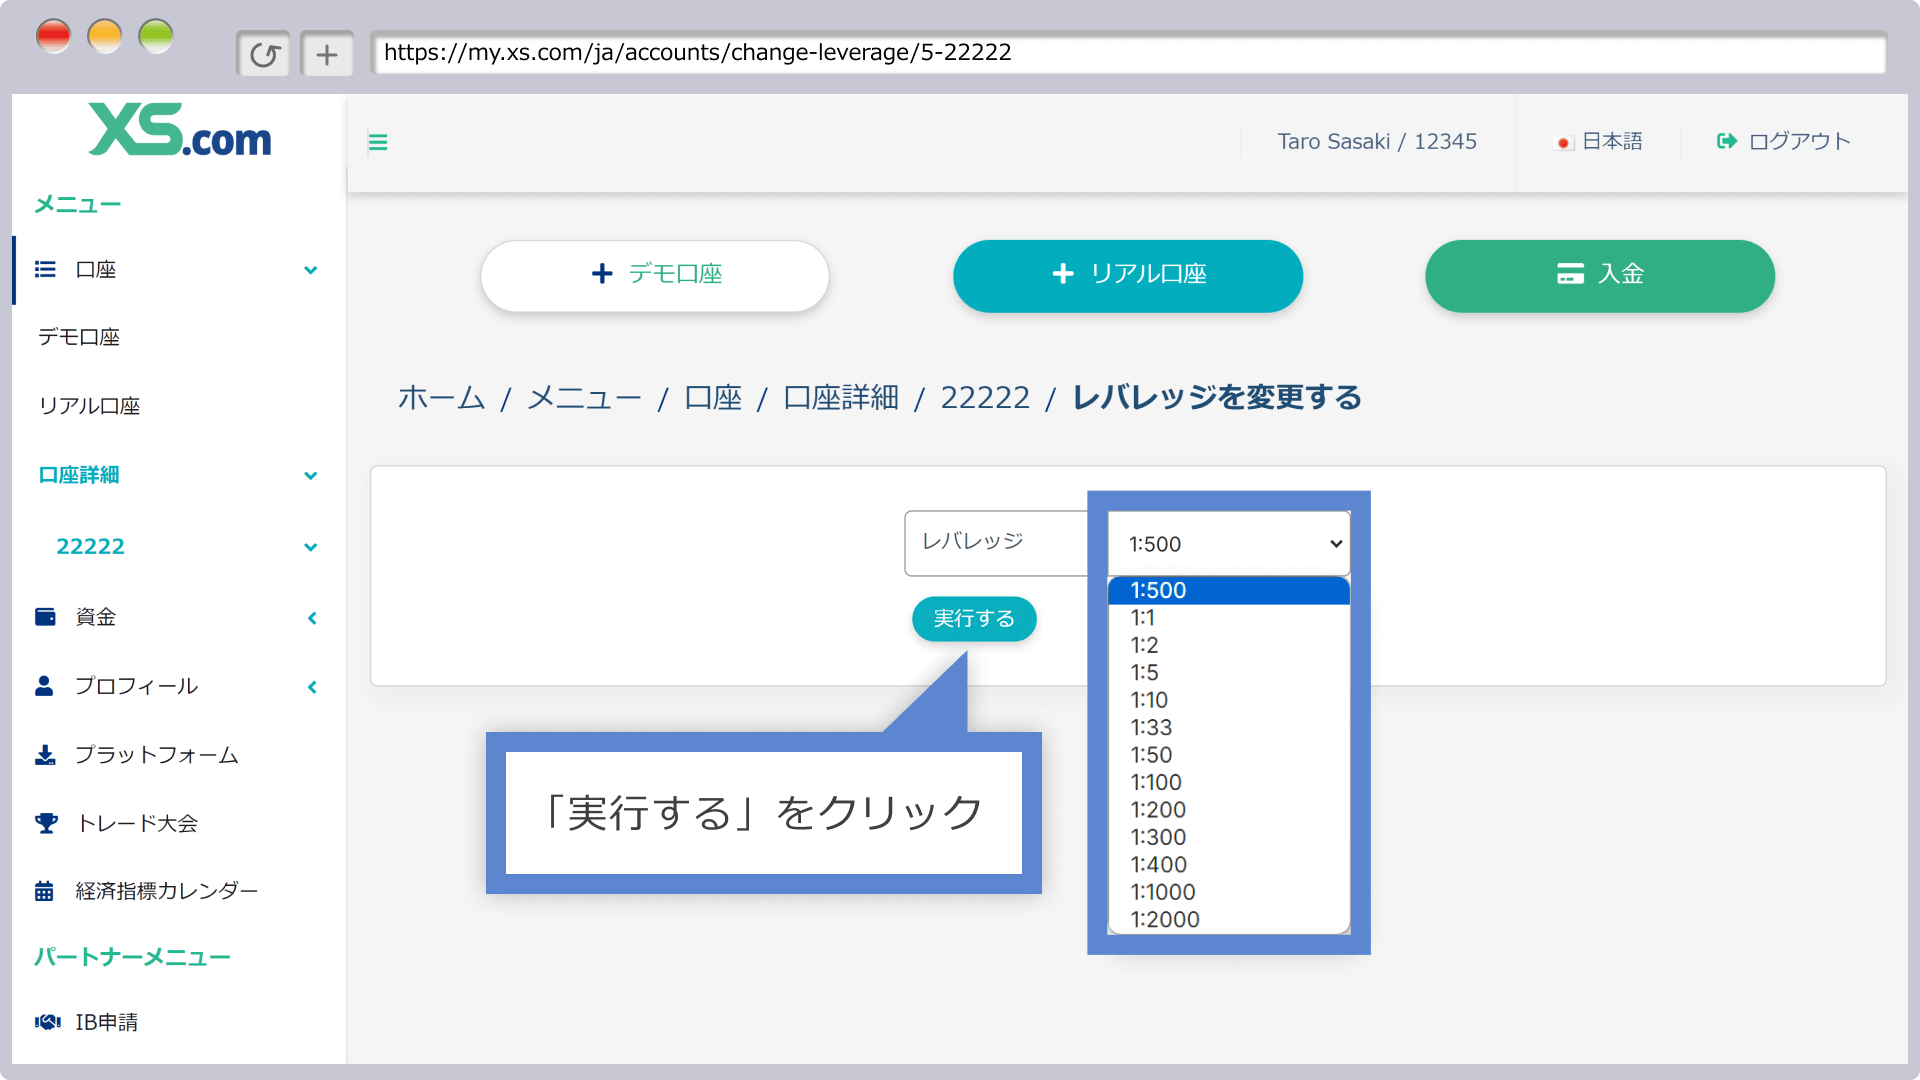Pick 1:200 leverage option
The image size is (1920, 1080).
1229,810
